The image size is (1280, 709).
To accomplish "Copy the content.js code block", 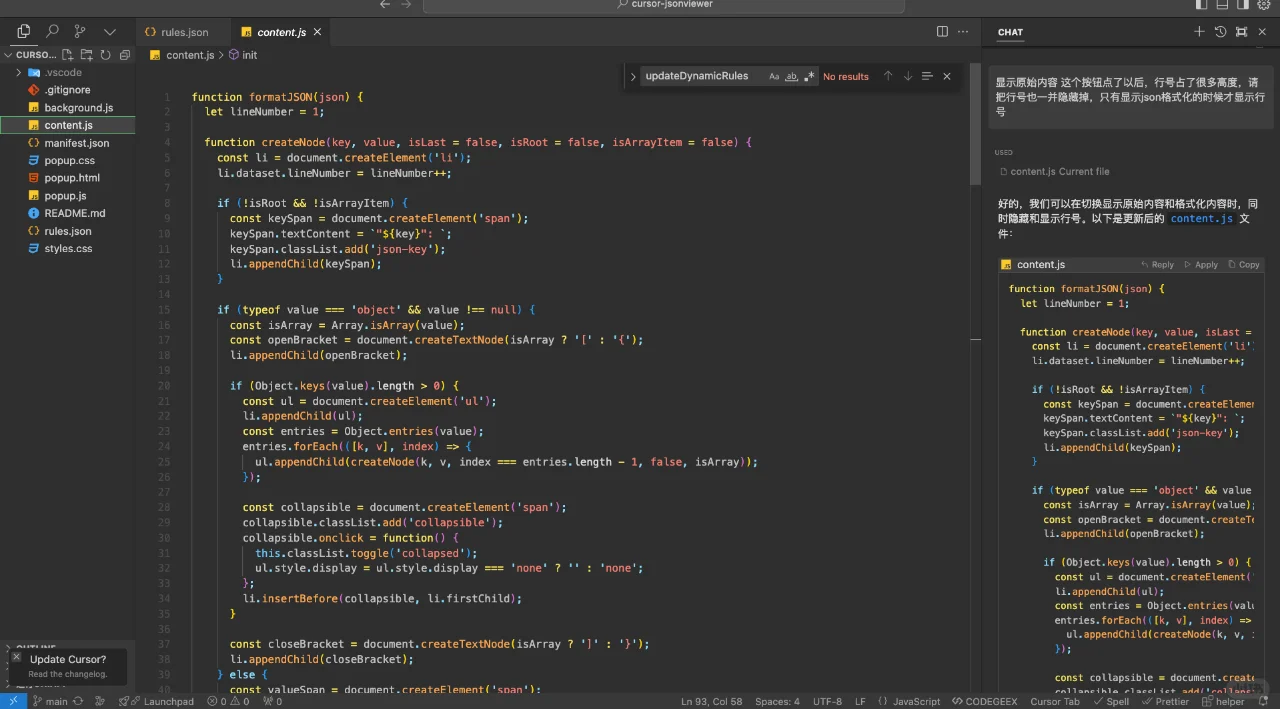I will pyautogui.click(x=1244, y=265).
